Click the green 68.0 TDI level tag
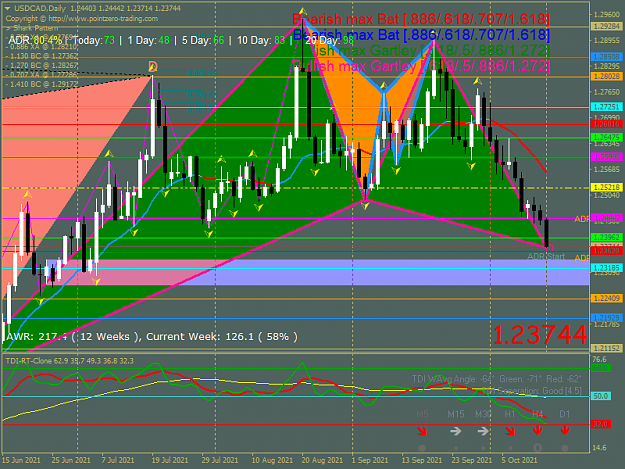The image size is (625, 469). [x=601, y=368]
